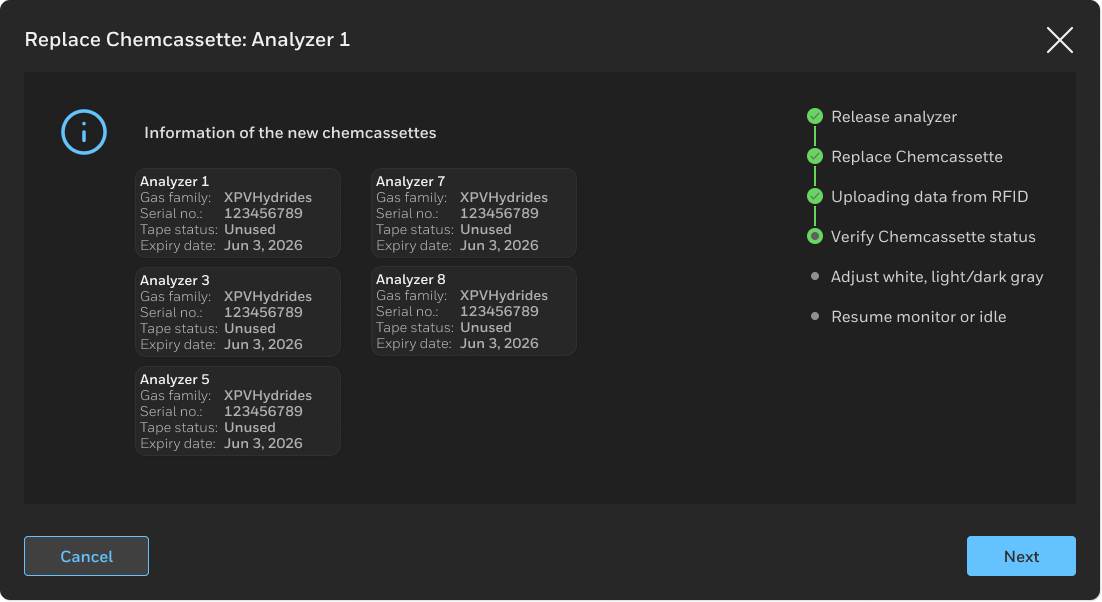
Task: Go to the Uploading data from RFID step label
Action: (929, 197)
